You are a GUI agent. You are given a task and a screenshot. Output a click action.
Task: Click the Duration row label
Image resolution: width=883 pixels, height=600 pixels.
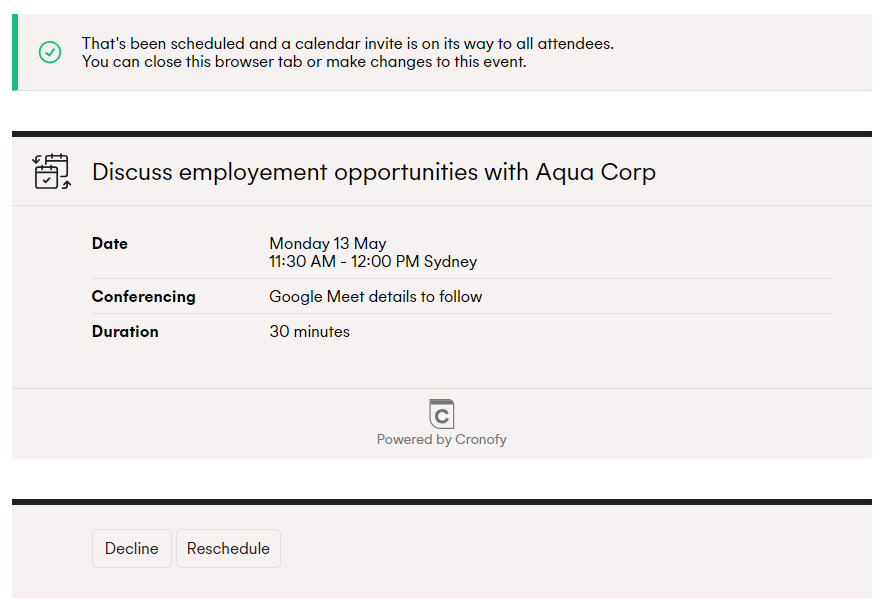click(x=125, y=331)
